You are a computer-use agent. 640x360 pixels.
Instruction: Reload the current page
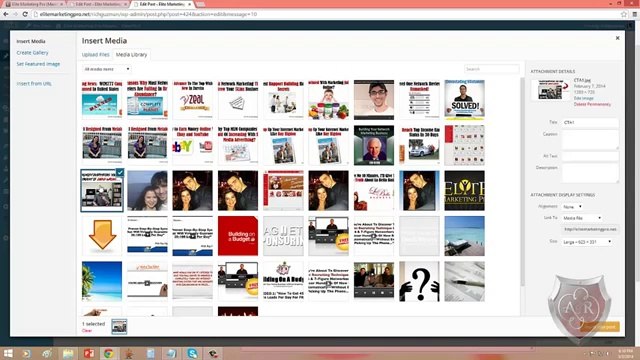click(25, 14)
